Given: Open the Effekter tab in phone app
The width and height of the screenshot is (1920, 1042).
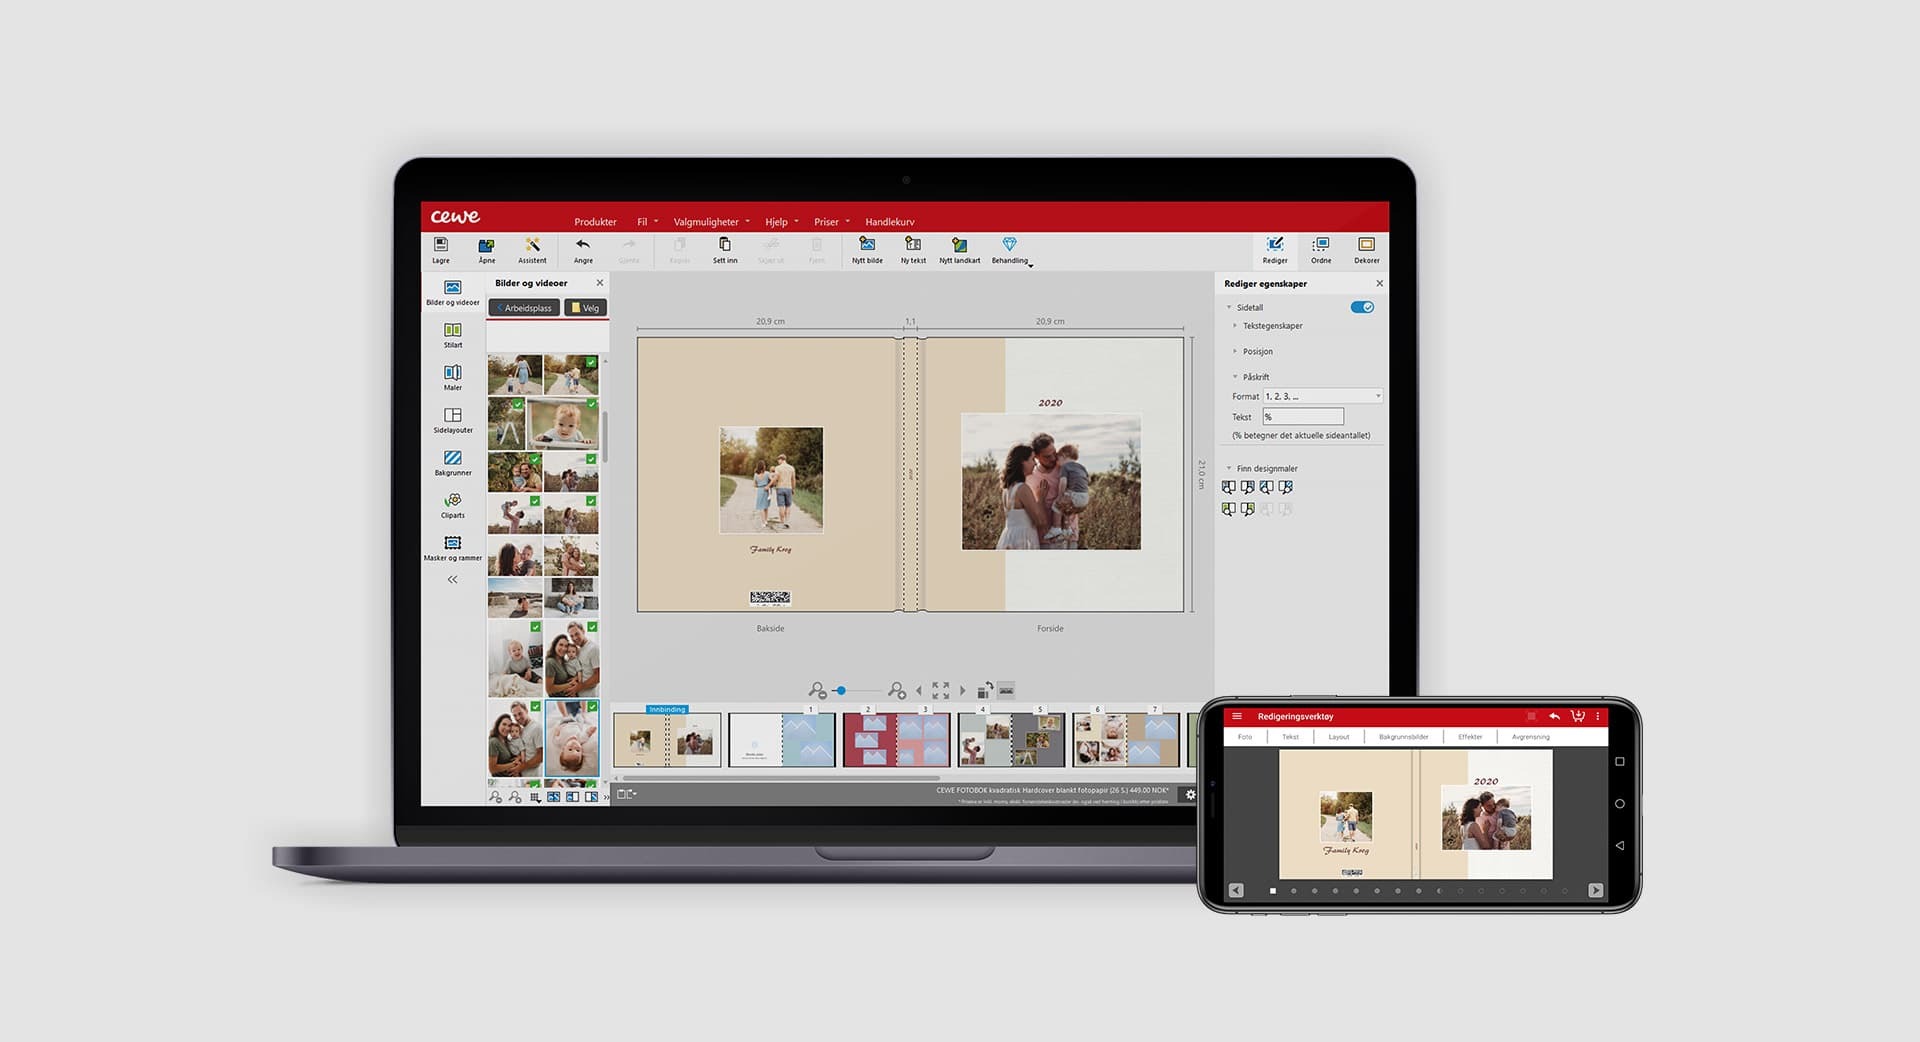Looking at the screenshot, I should [1470, 737].
